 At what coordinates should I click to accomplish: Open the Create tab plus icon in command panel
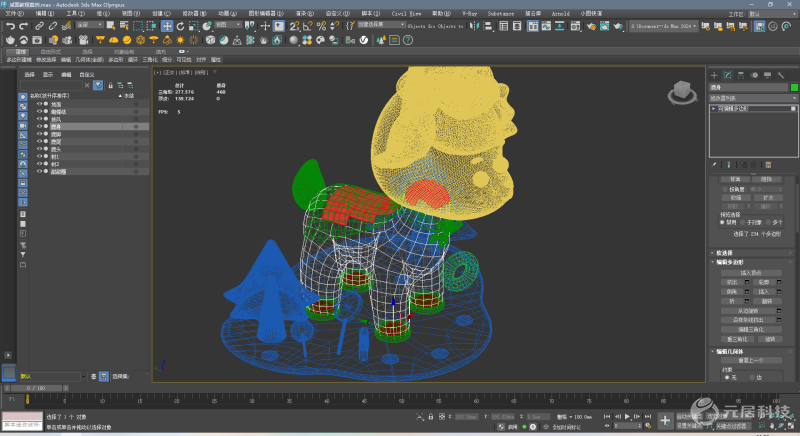pyautogui.click(x=714, y=75)
